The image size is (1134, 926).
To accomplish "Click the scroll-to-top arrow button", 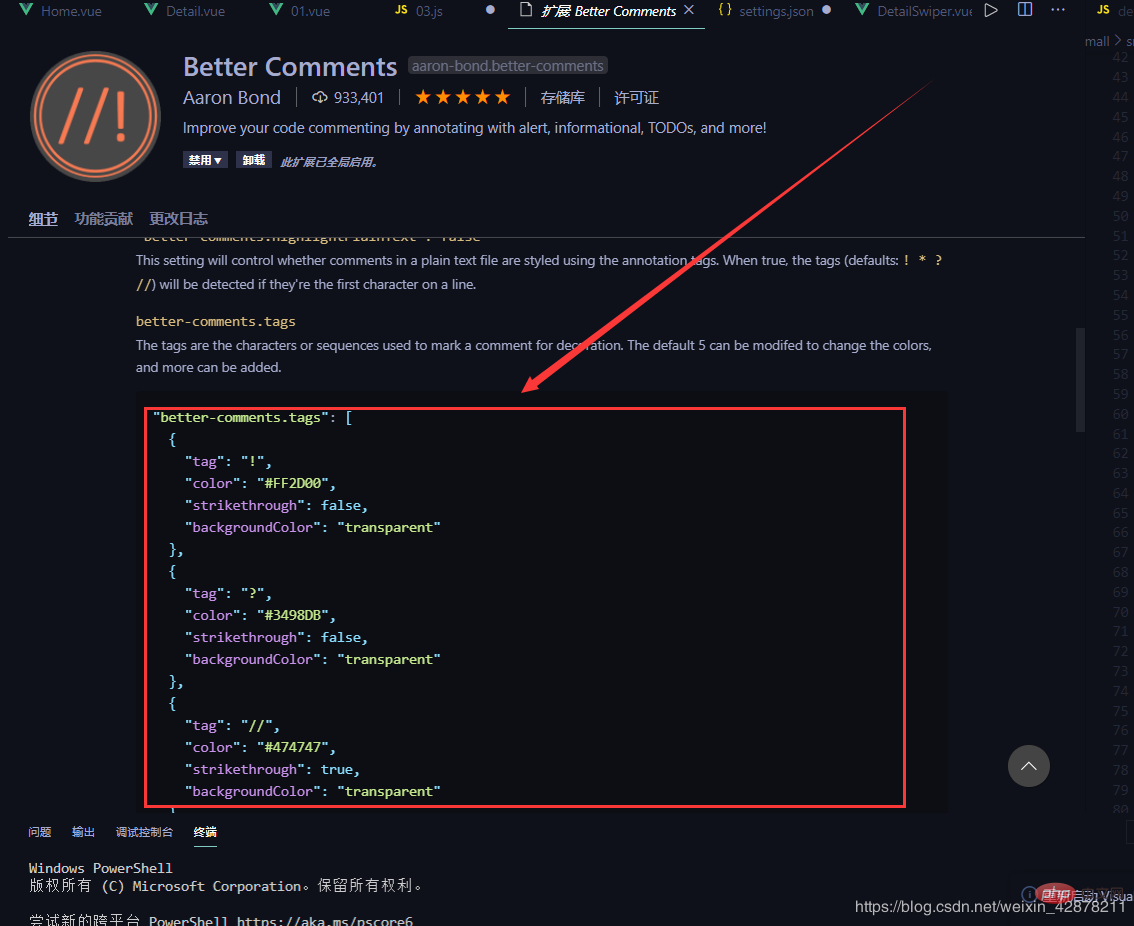I will click(x=1028, y=766).
